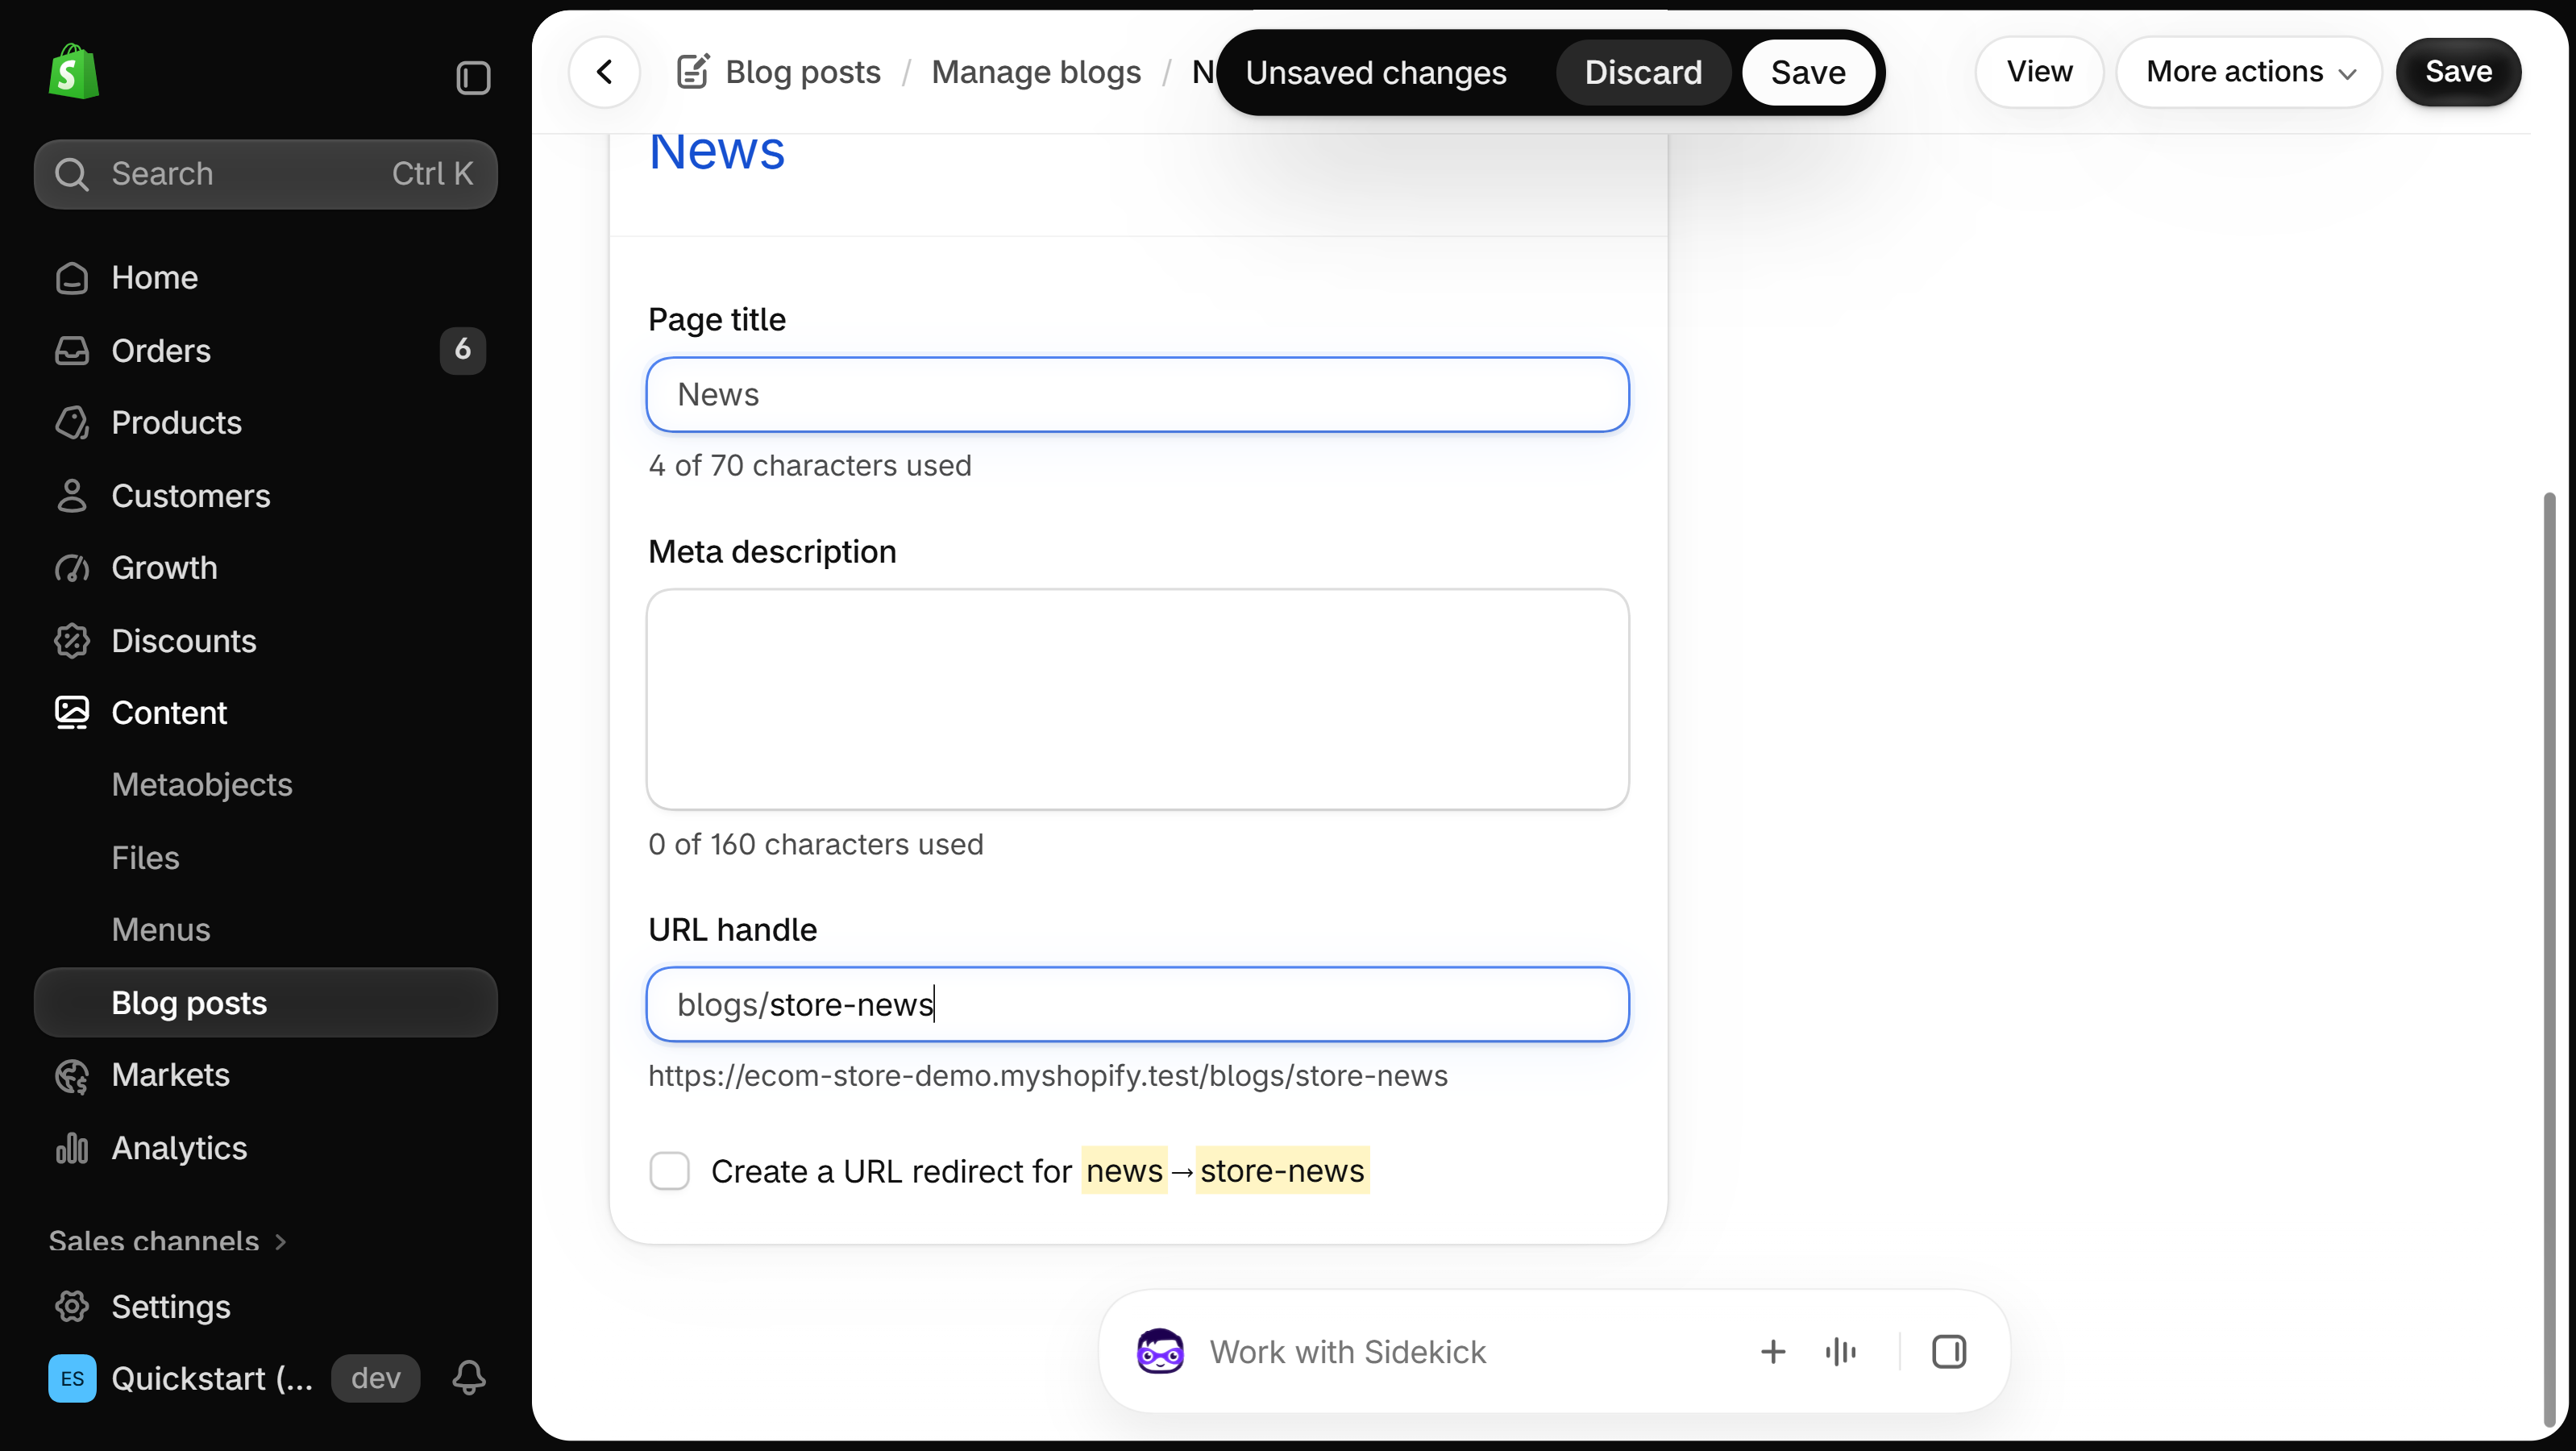Viewport: 2576px width, 1451px height.
Task: Click the View button
Action: (x=2040, y=72)
